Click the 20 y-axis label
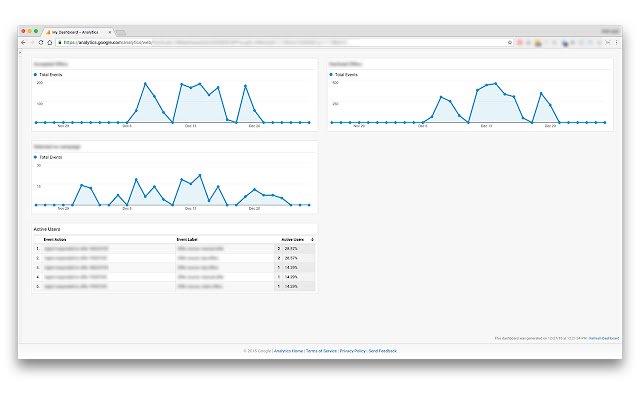 coord(39,165)
